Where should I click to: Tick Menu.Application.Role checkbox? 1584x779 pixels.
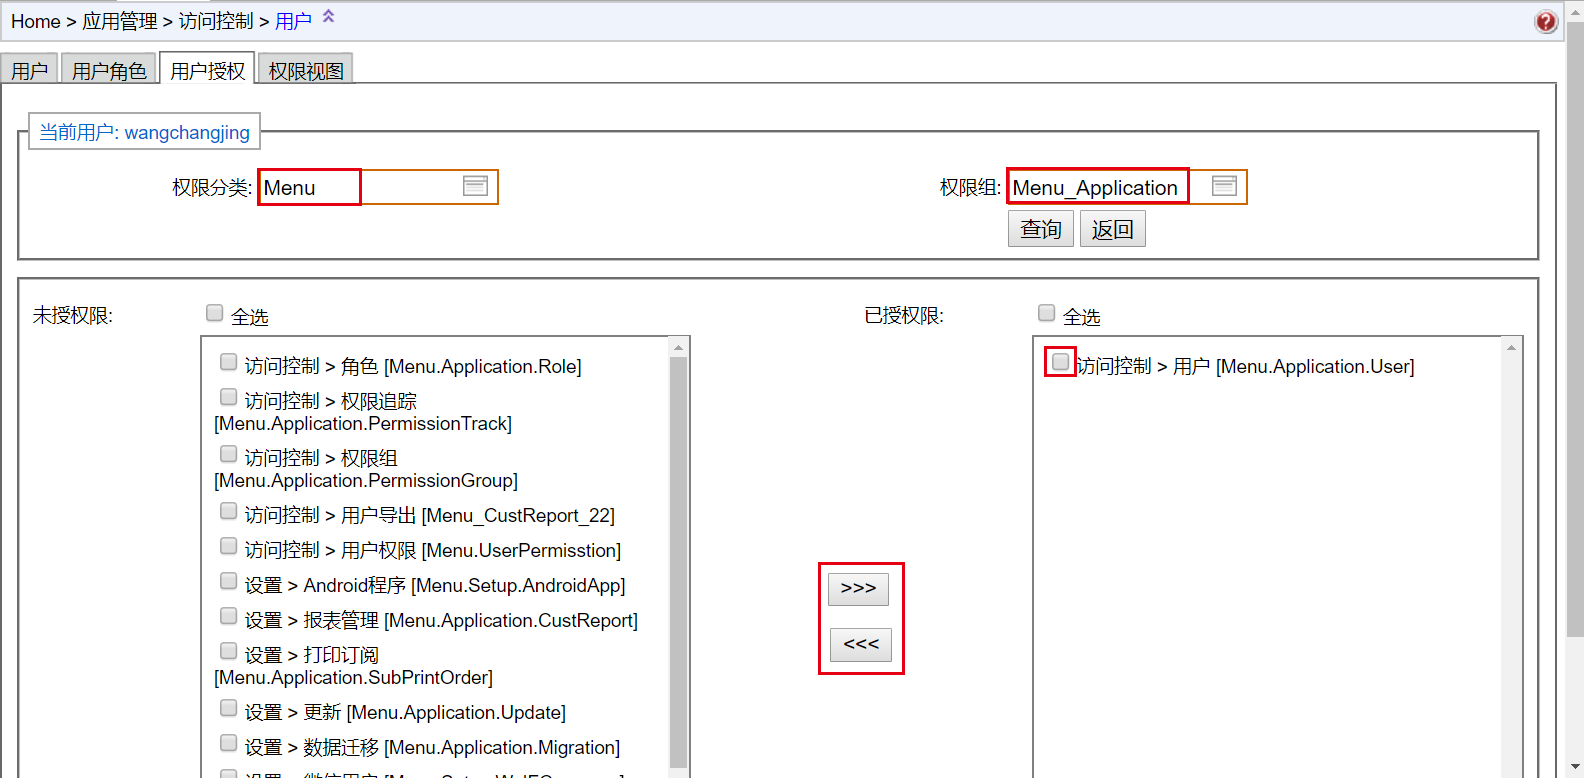pyautogui.click(x=228, y=362)
